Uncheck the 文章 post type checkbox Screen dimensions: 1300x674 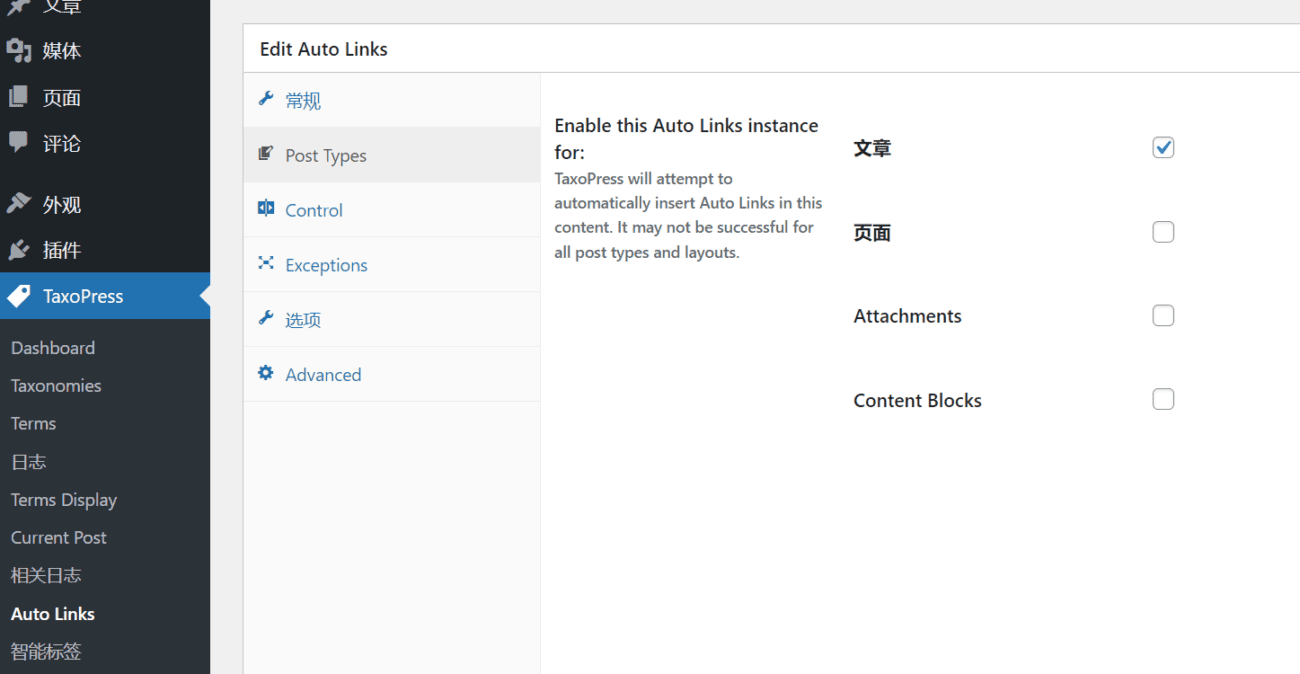coord(1163,148)
